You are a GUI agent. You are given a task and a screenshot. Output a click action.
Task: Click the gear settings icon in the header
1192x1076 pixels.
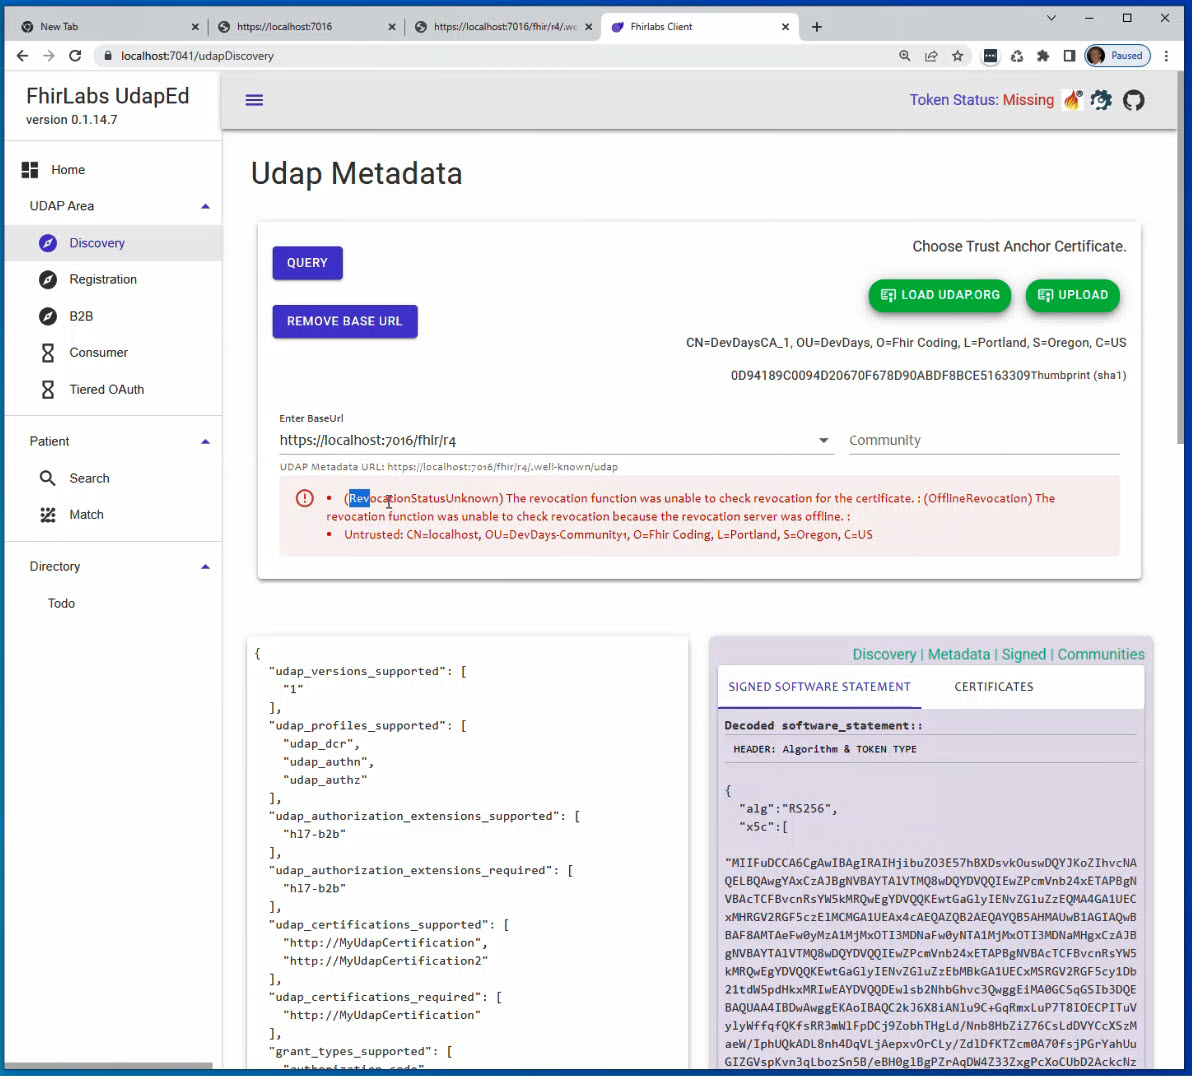[x=1101, y=100]
